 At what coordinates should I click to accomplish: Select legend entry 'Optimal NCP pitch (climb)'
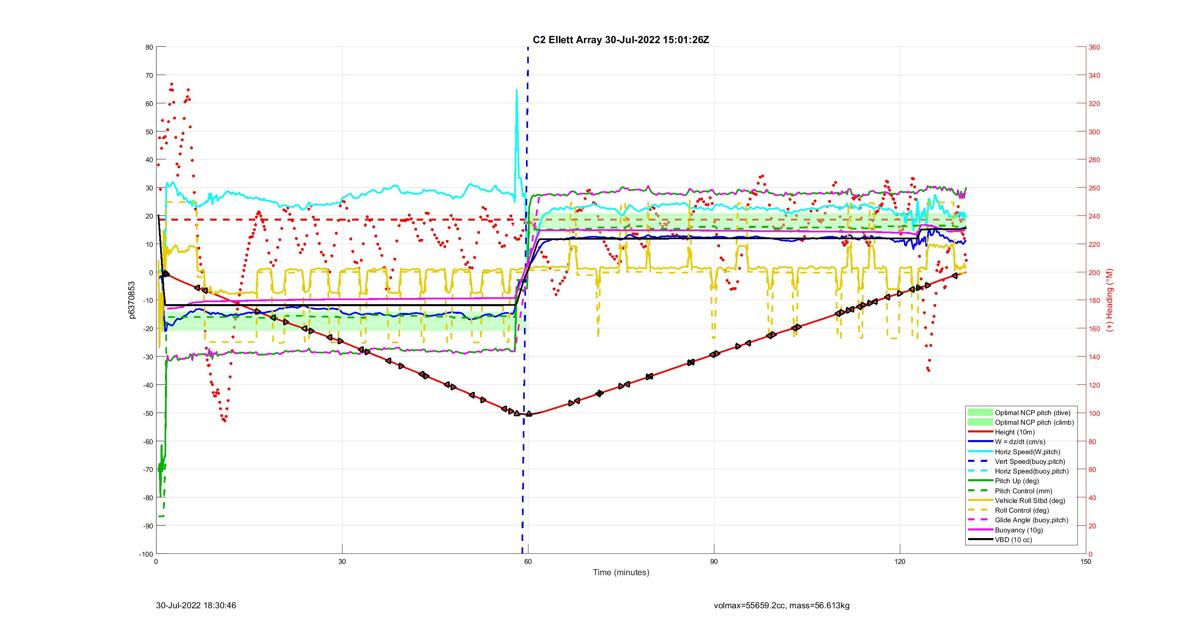tap(1034, 422)
